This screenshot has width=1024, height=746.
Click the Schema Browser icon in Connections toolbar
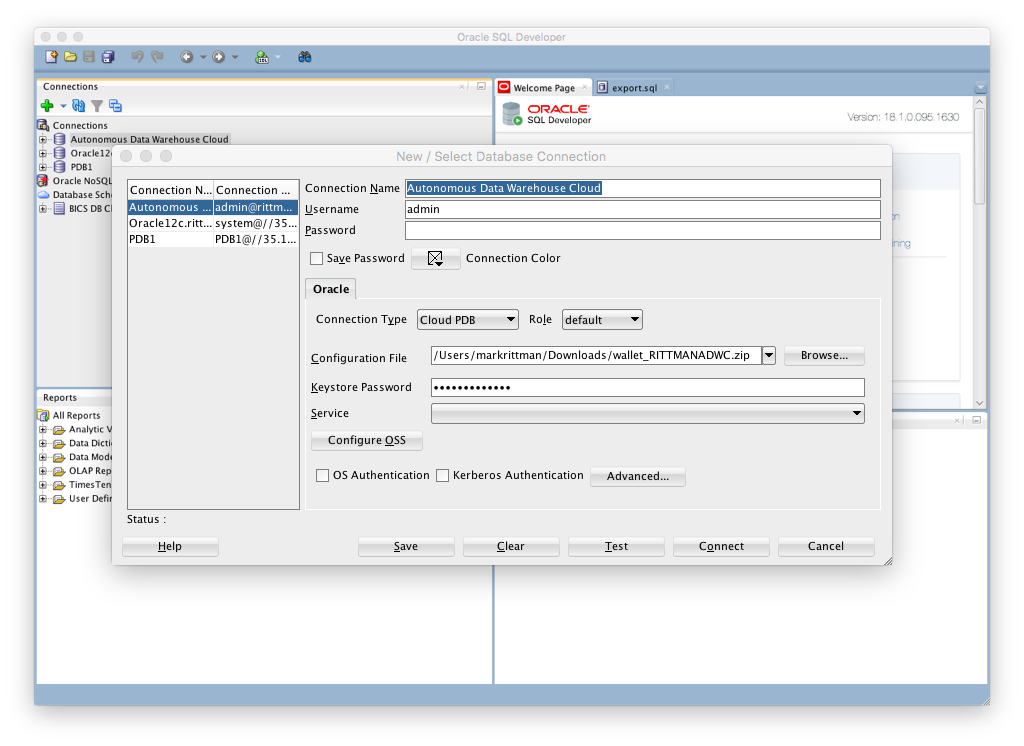click(x=116, y=105)
